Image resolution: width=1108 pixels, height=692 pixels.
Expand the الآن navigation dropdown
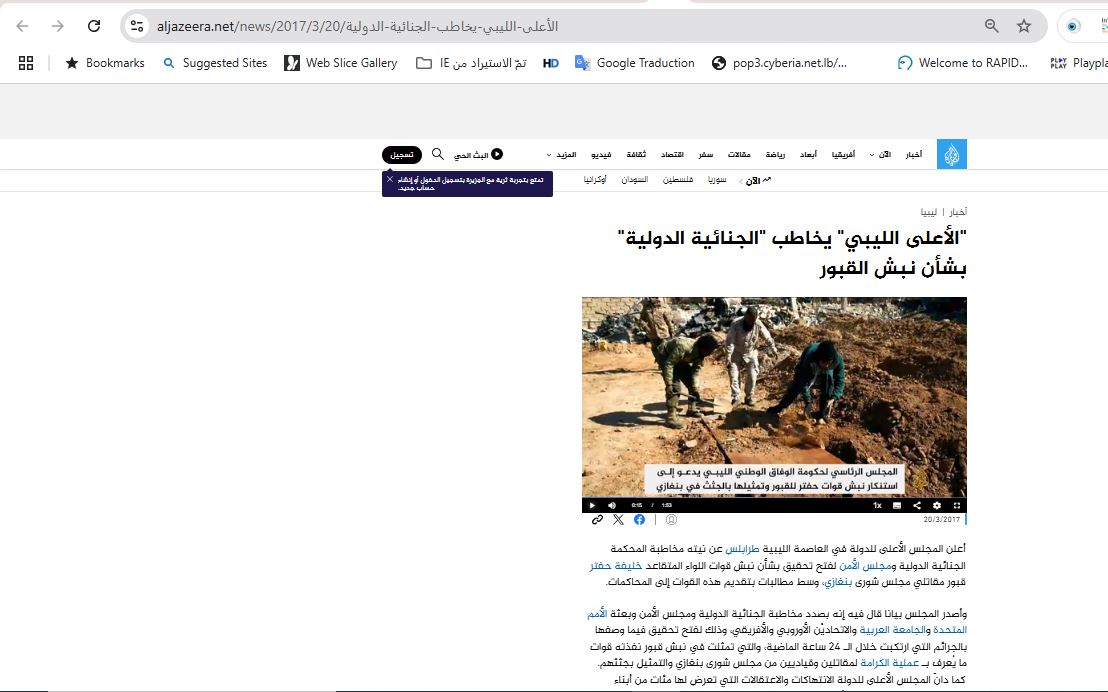(880, 155)
